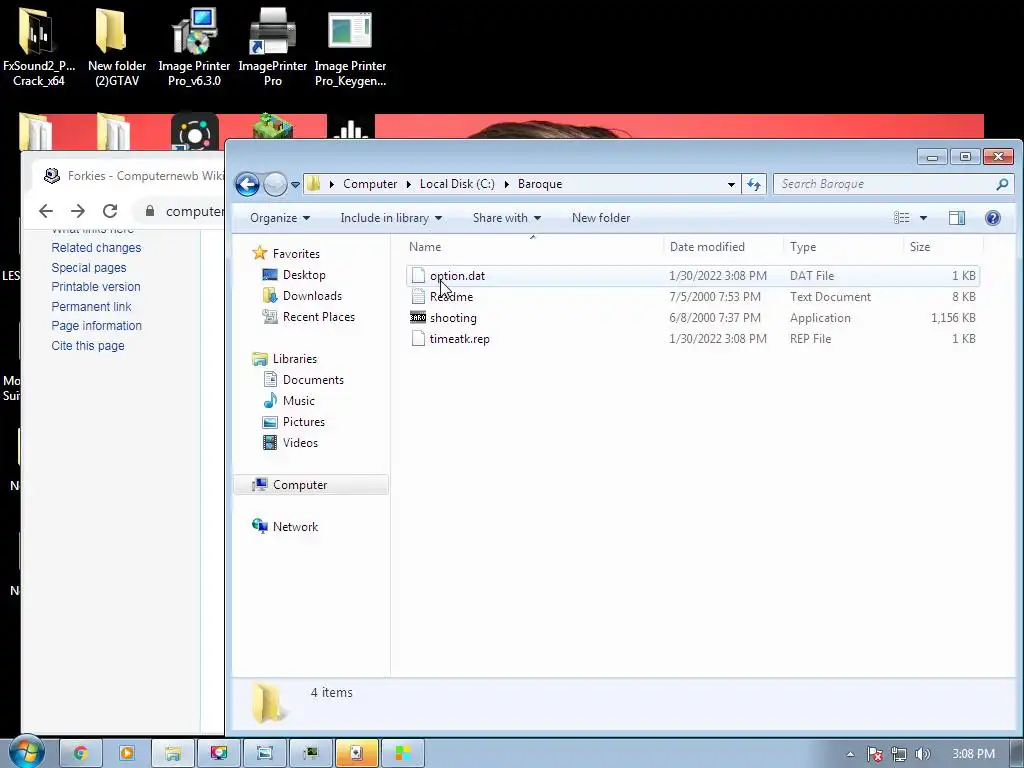
Task: Open Image Printer Pro_v6.3.0 desktop icon
Action: tap(194, 47)
